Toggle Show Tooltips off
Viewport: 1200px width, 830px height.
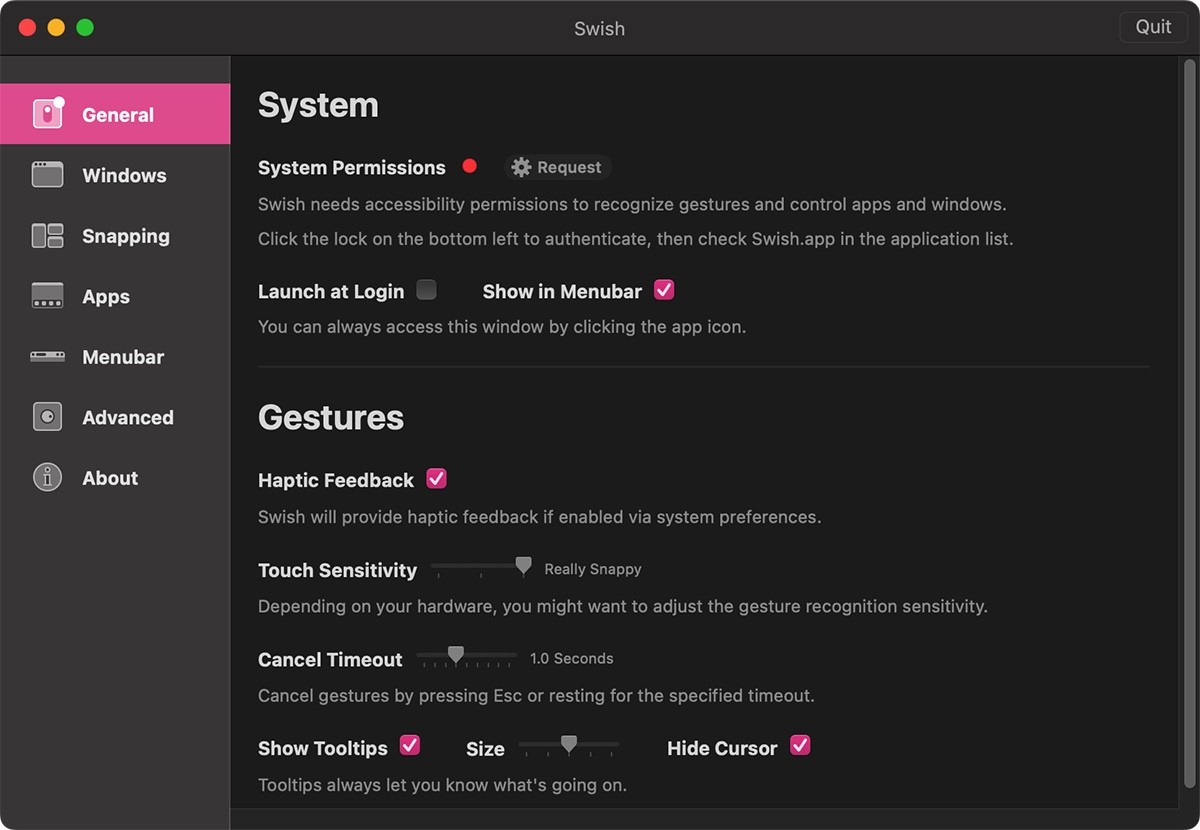(x=410, y=746)
